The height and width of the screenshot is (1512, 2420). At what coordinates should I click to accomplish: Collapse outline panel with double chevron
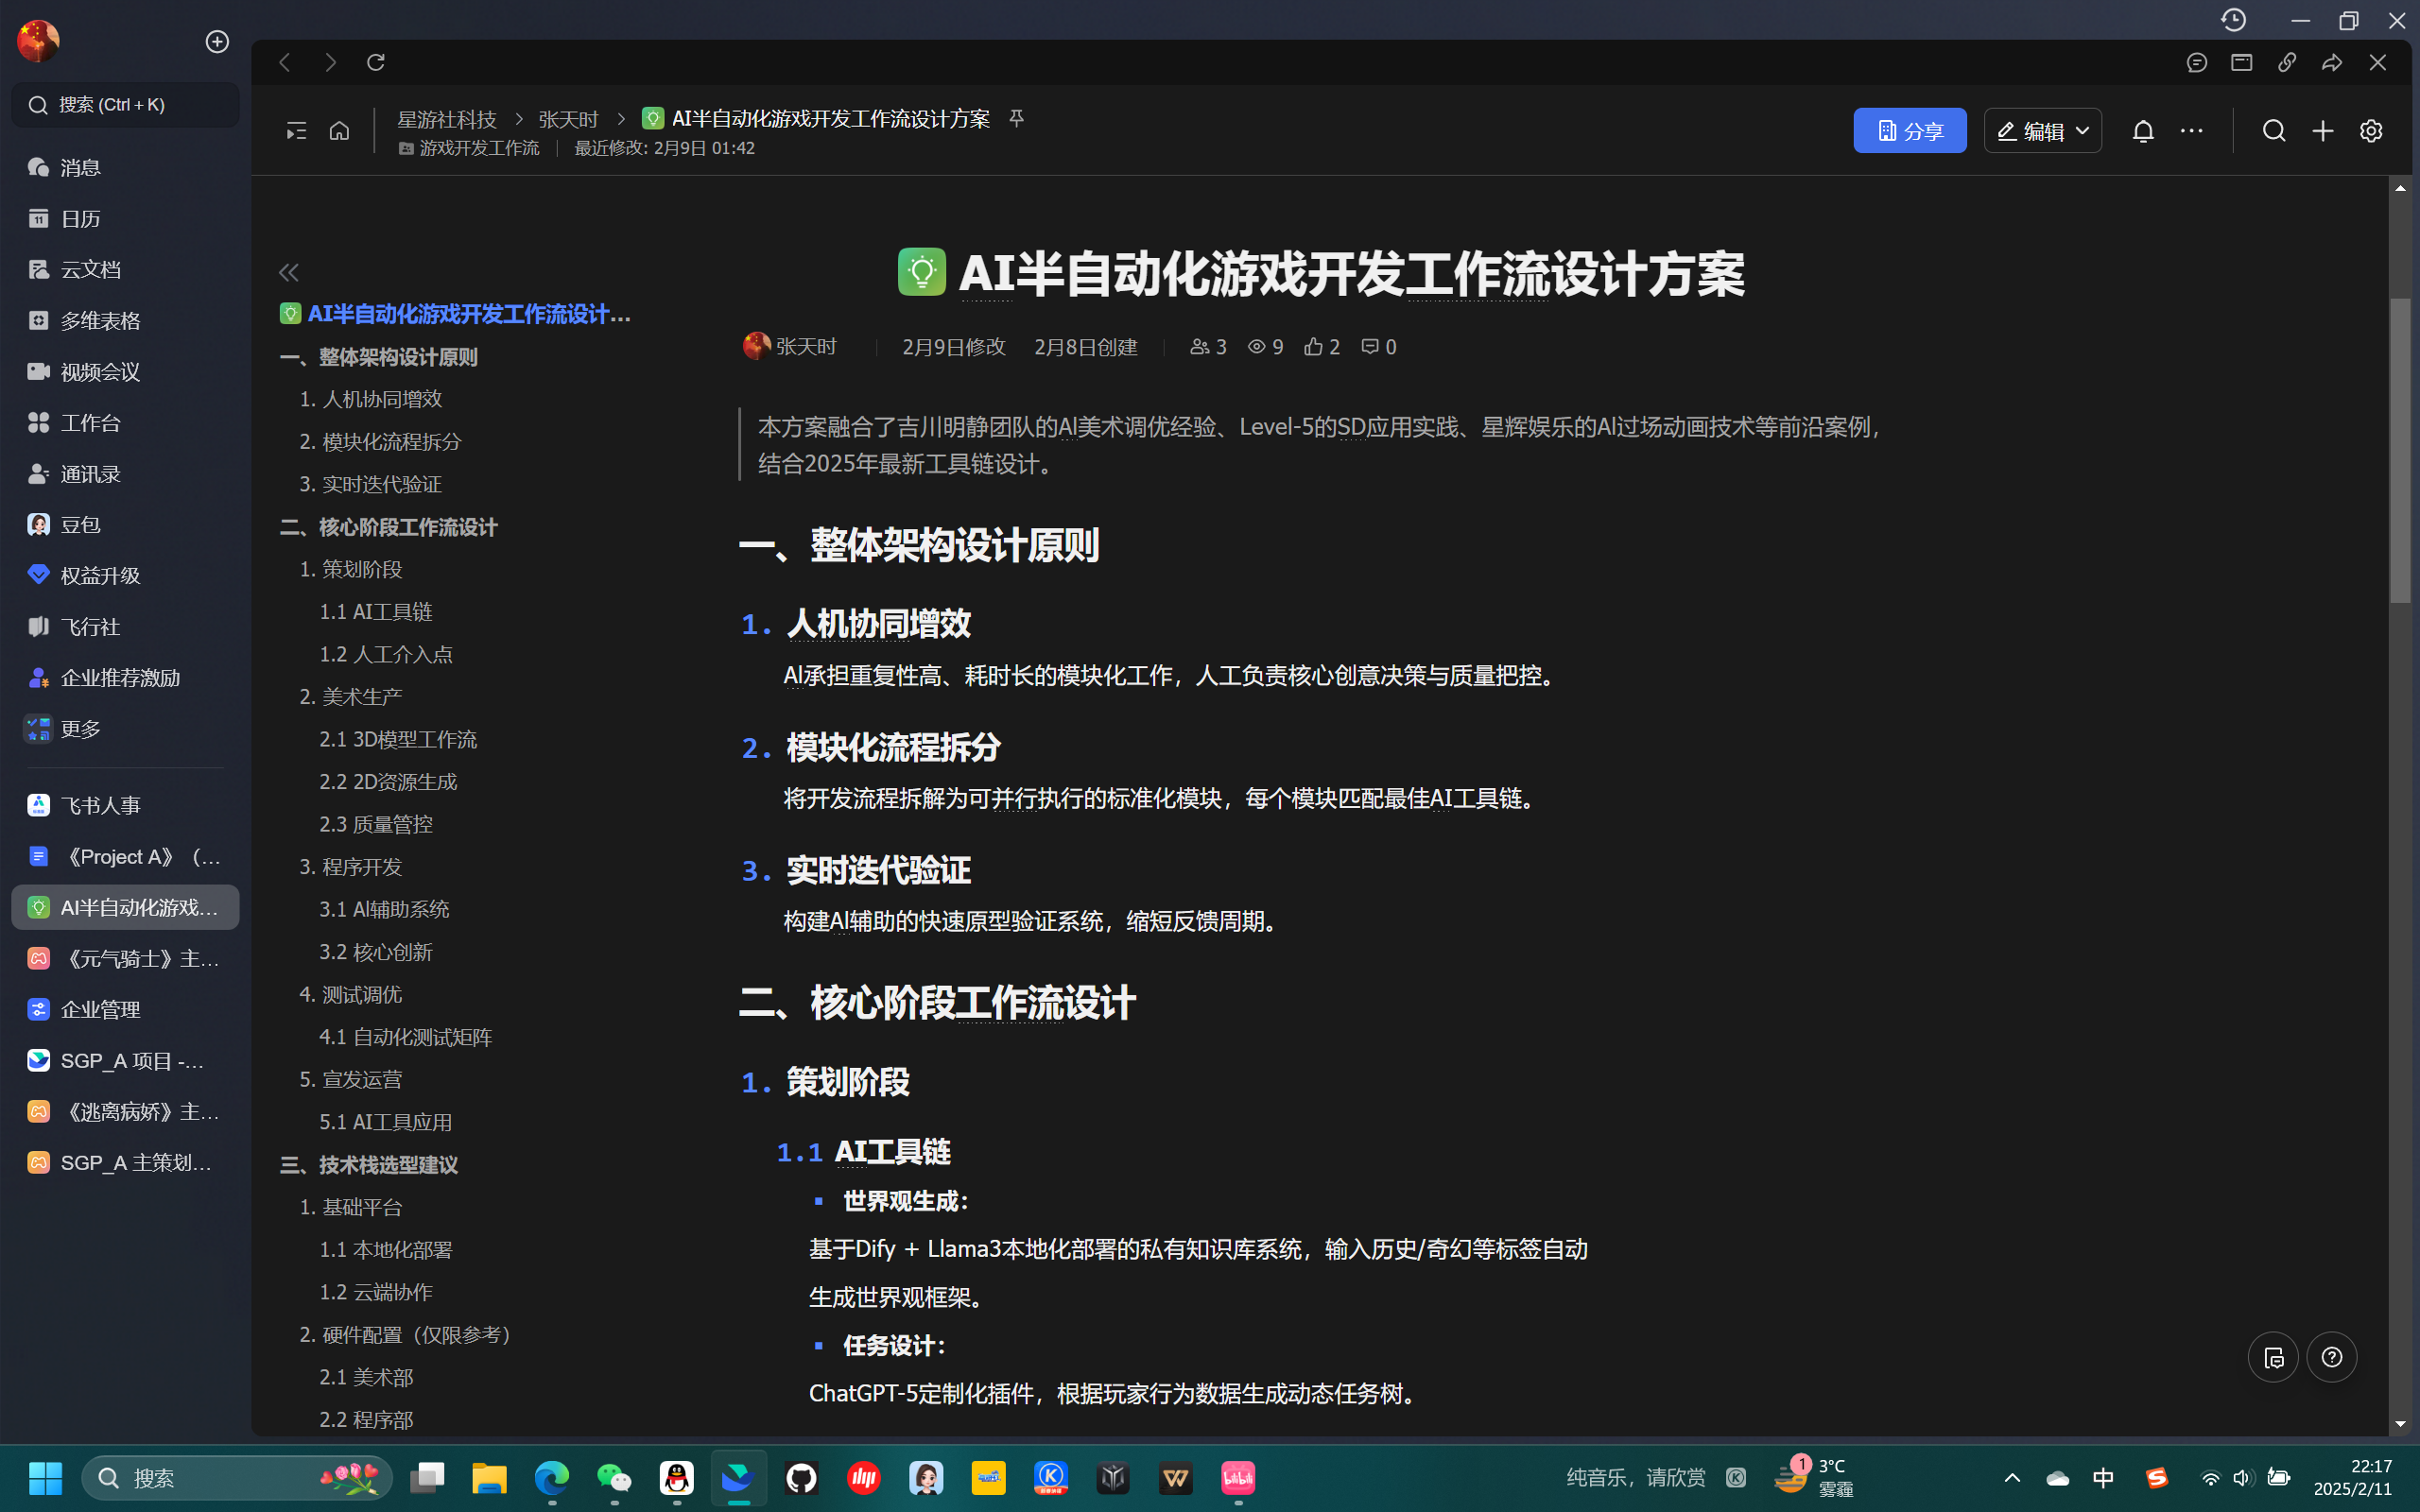pyautogui.click(x=289, y=272)
